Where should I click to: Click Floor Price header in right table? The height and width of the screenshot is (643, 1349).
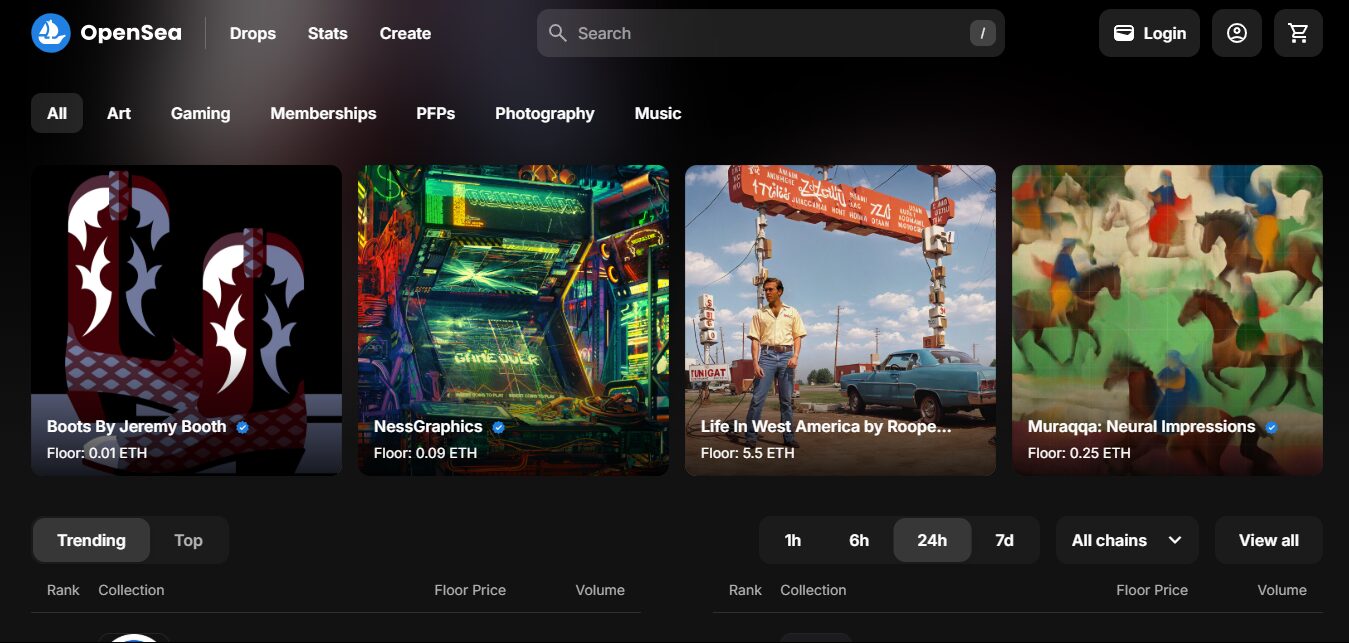(x=1152, y=590)
